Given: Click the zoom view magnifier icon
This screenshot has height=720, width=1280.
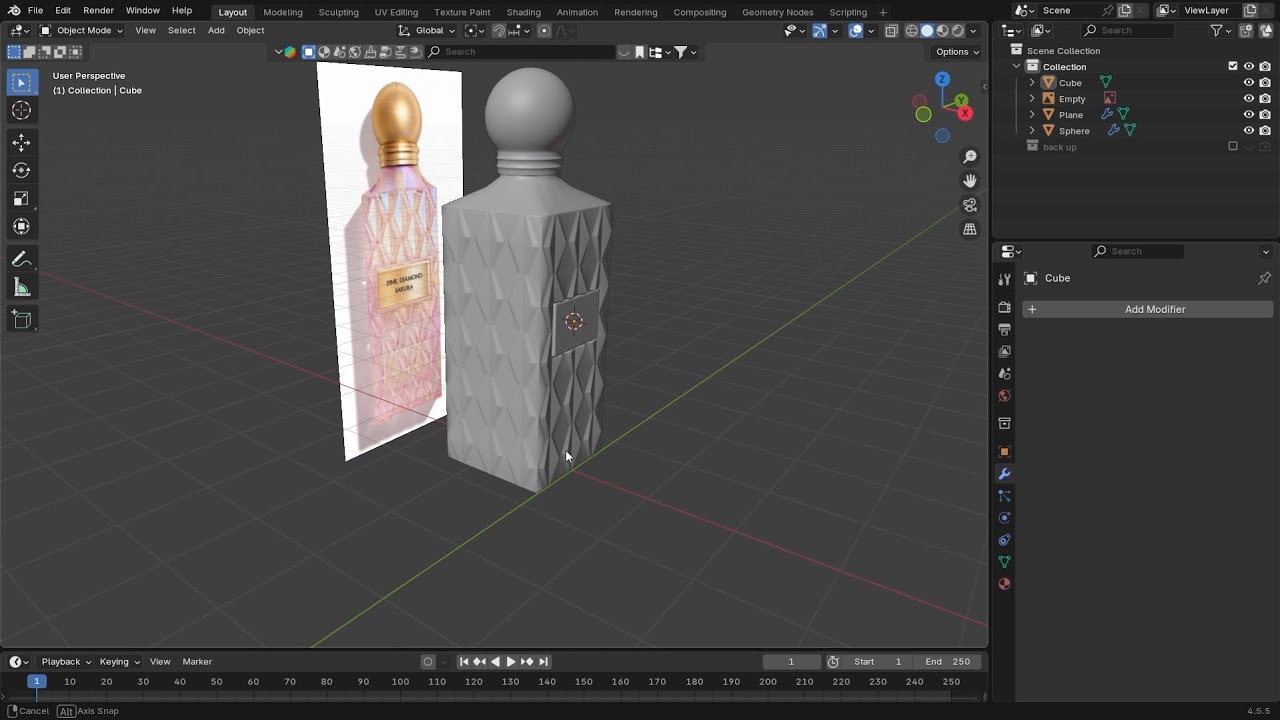Looking at the screenshot, I should point(969,157).
